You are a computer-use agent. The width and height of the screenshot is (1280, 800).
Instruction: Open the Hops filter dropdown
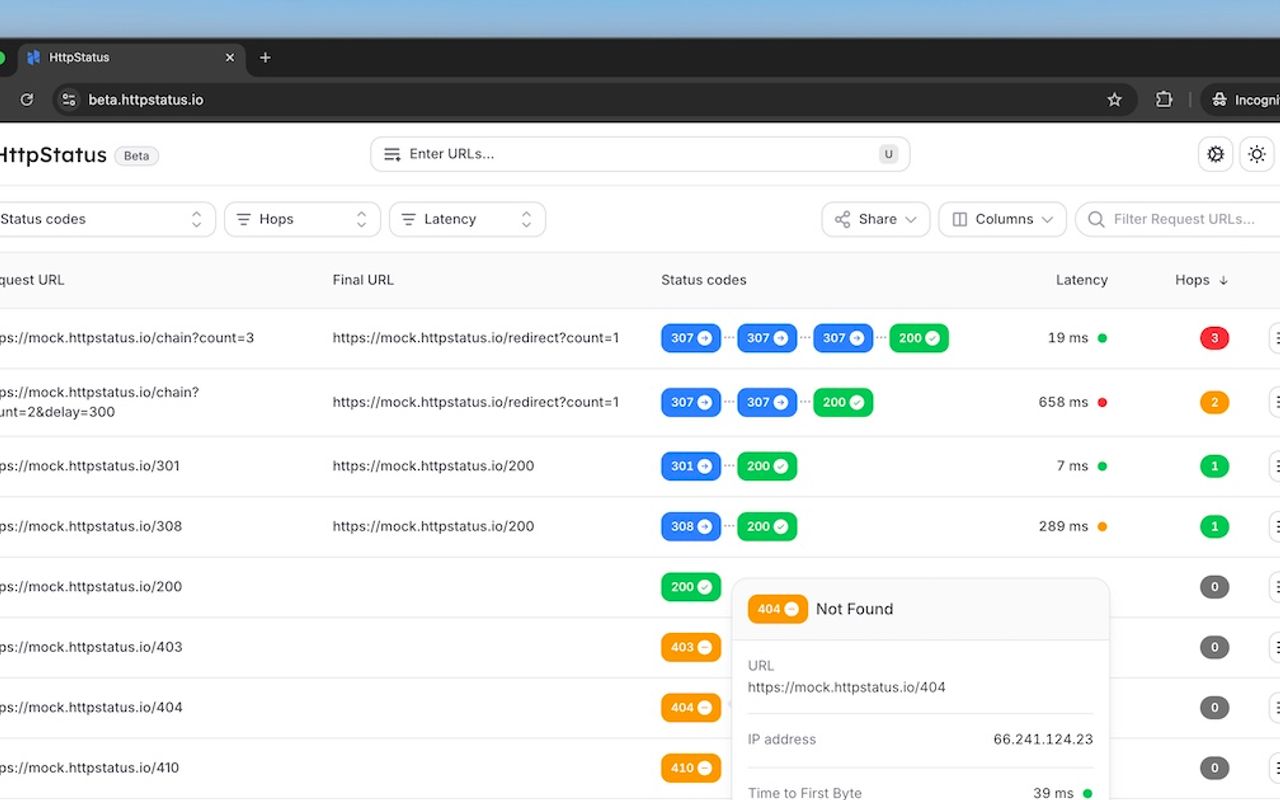click(302, 219)
